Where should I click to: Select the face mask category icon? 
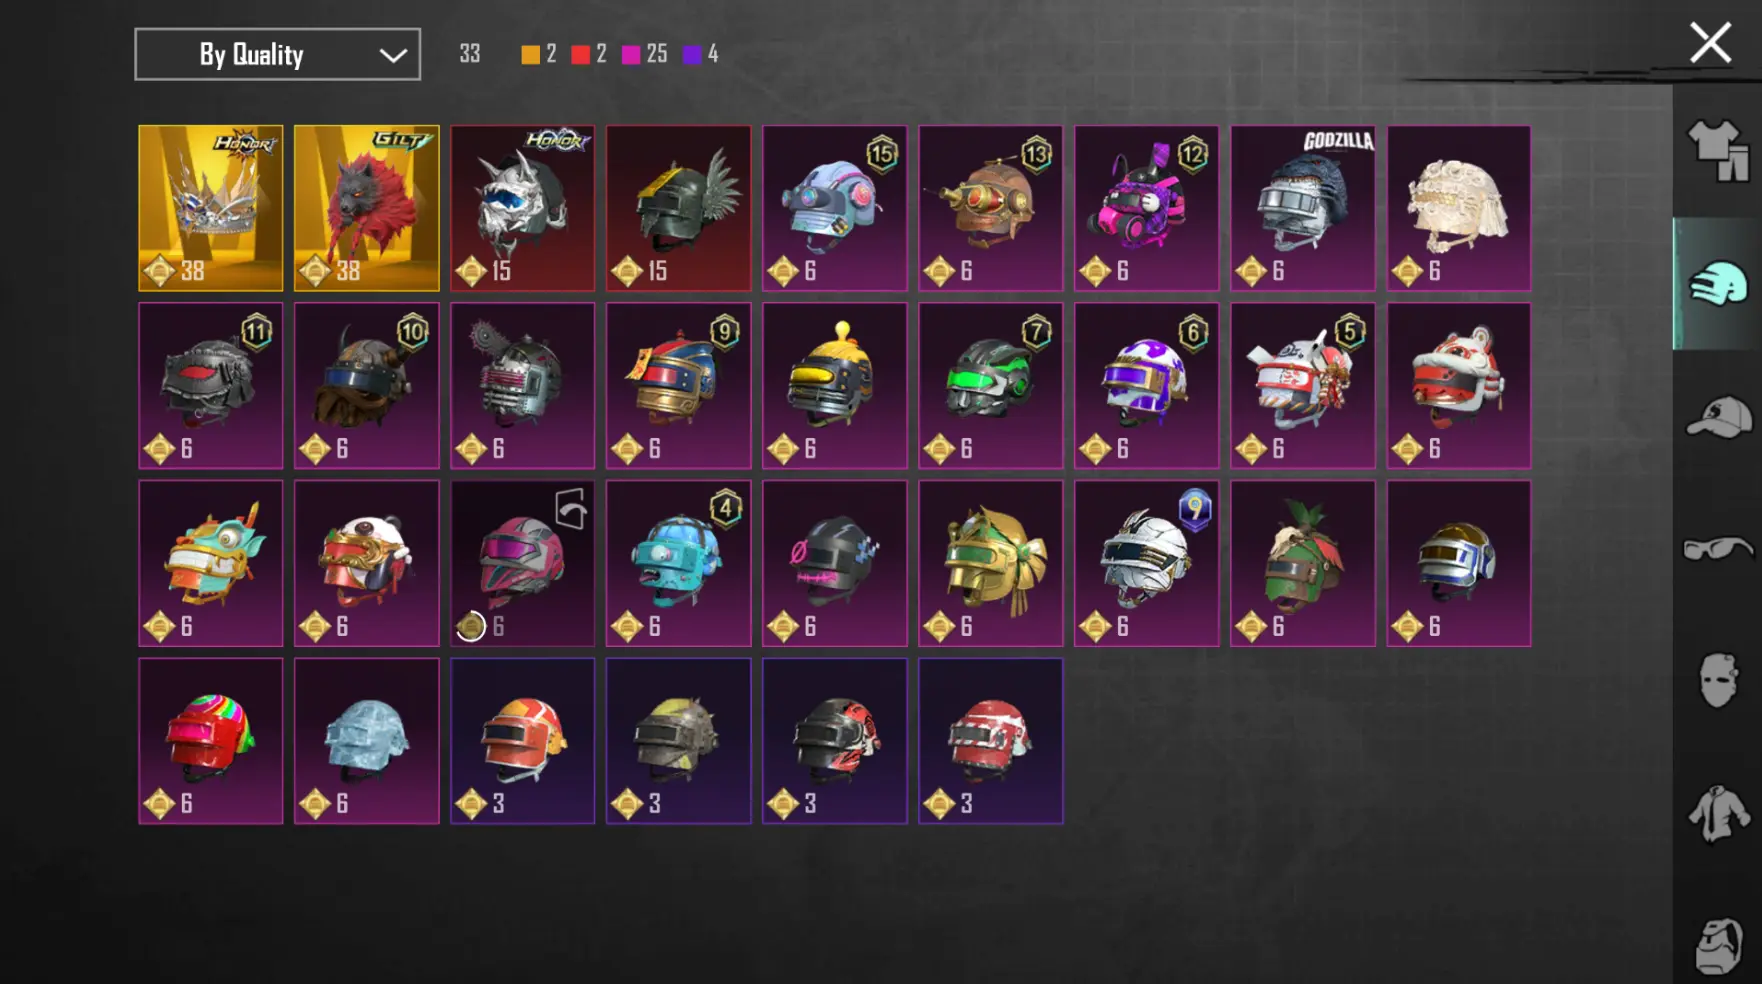[x=1718, y=681]
